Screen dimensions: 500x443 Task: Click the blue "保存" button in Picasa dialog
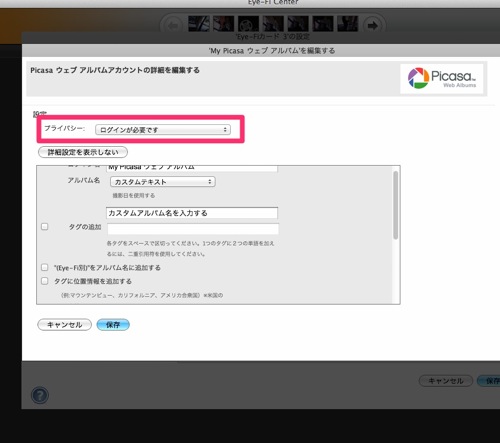tap(113, 325)
